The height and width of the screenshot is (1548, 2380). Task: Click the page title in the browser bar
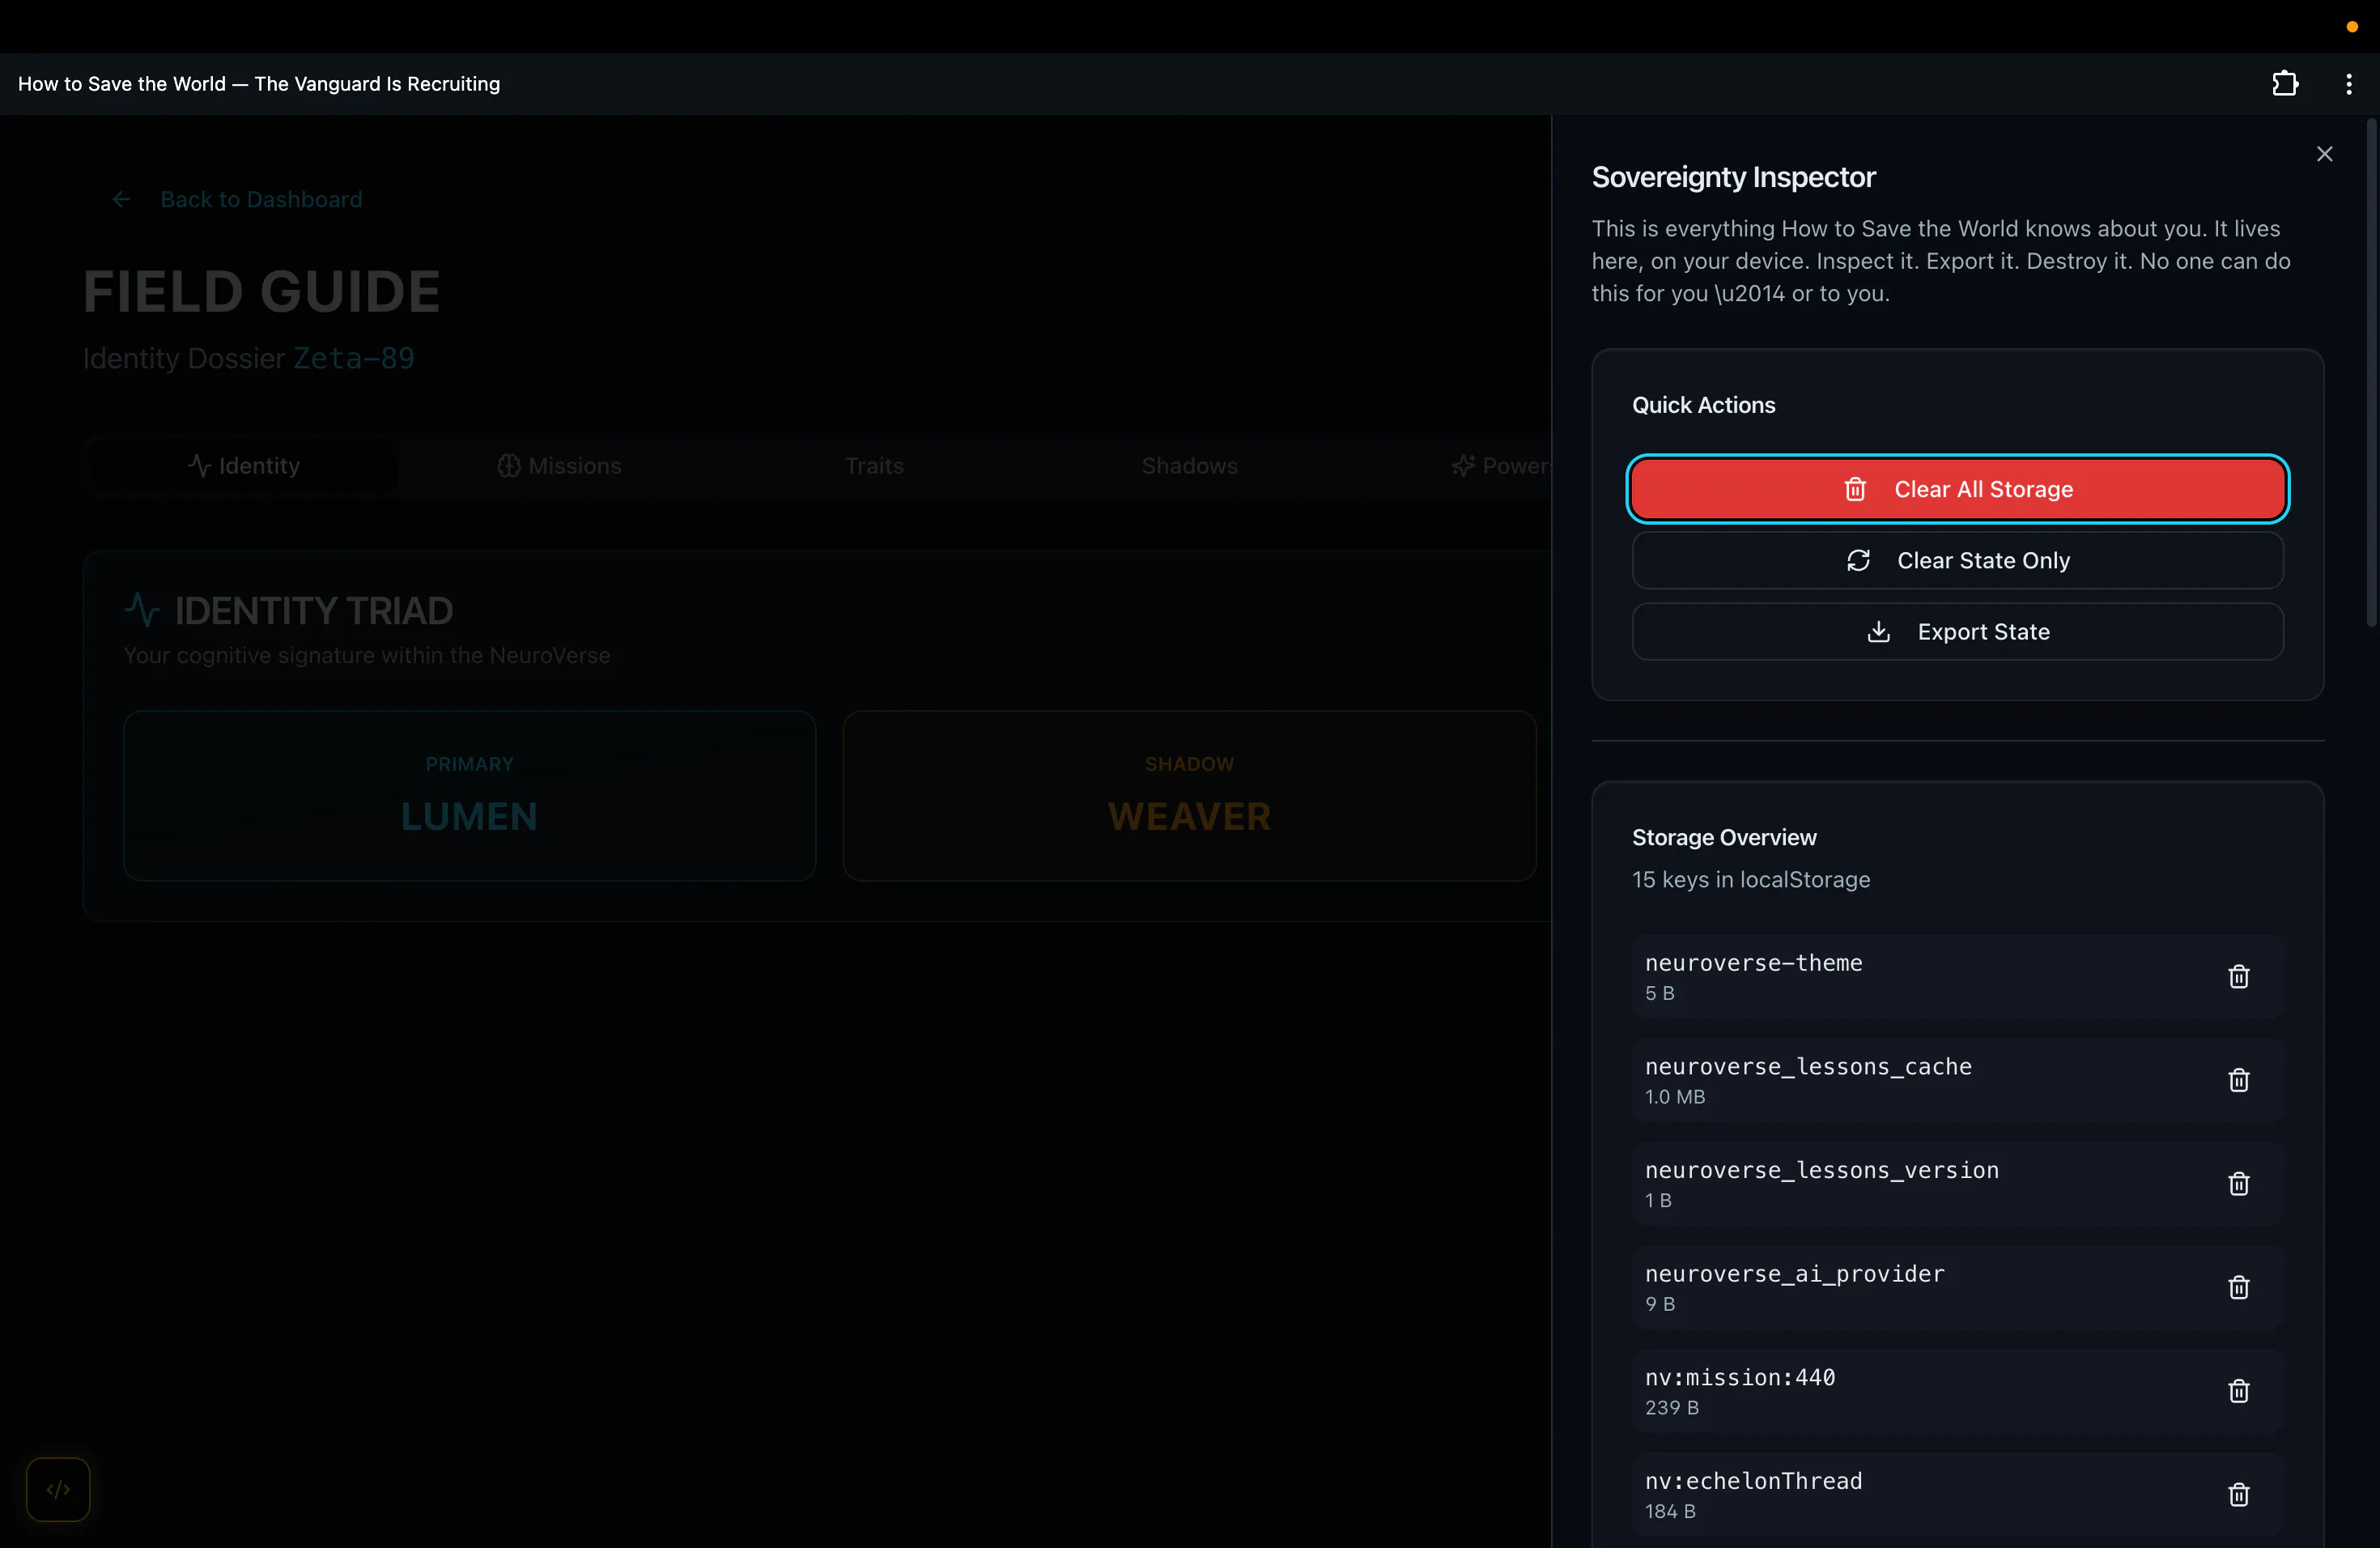(x=259, y=84)
